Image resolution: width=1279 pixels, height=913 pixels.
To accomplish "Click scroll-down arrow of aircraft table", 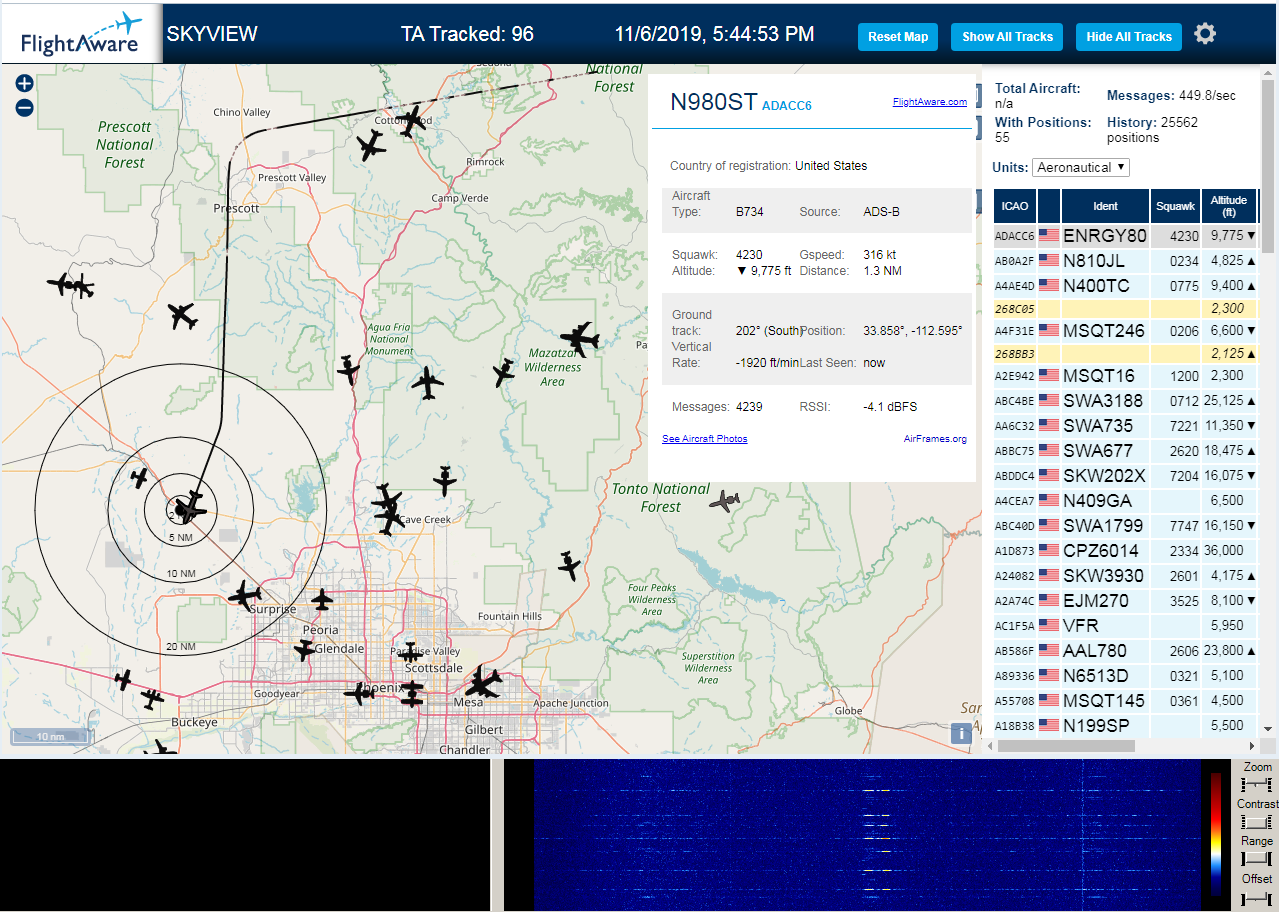I will coord(1268,729).
